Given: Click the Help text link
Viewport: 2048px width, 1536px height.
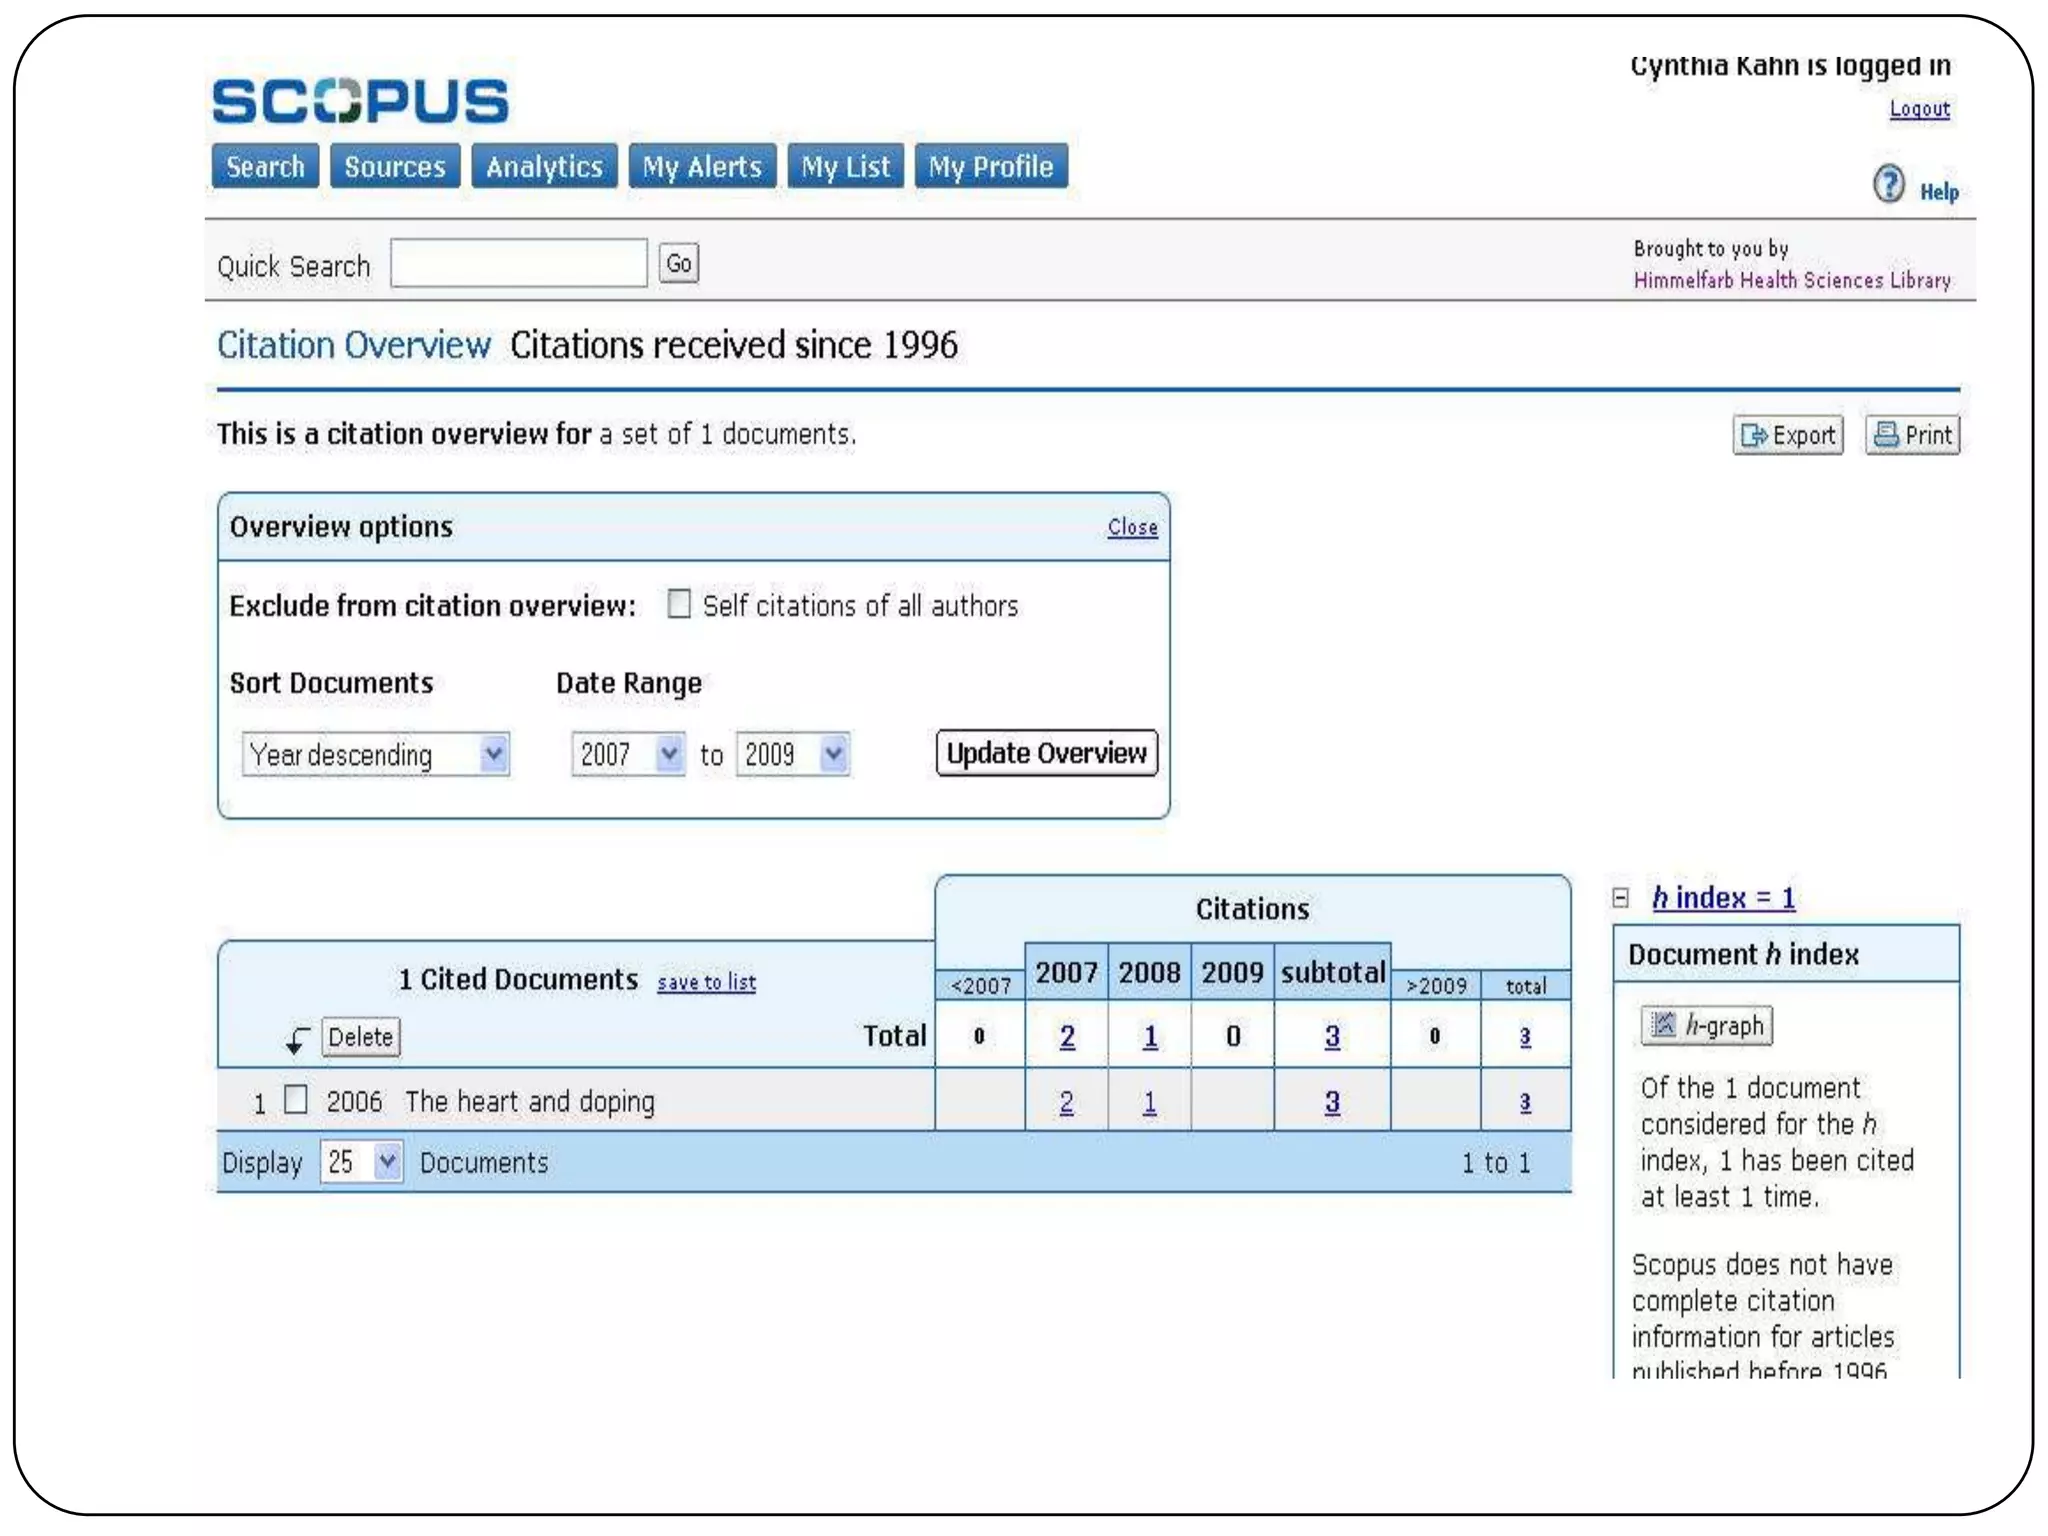Looking at the screenshot, I should coord(1939,192).
